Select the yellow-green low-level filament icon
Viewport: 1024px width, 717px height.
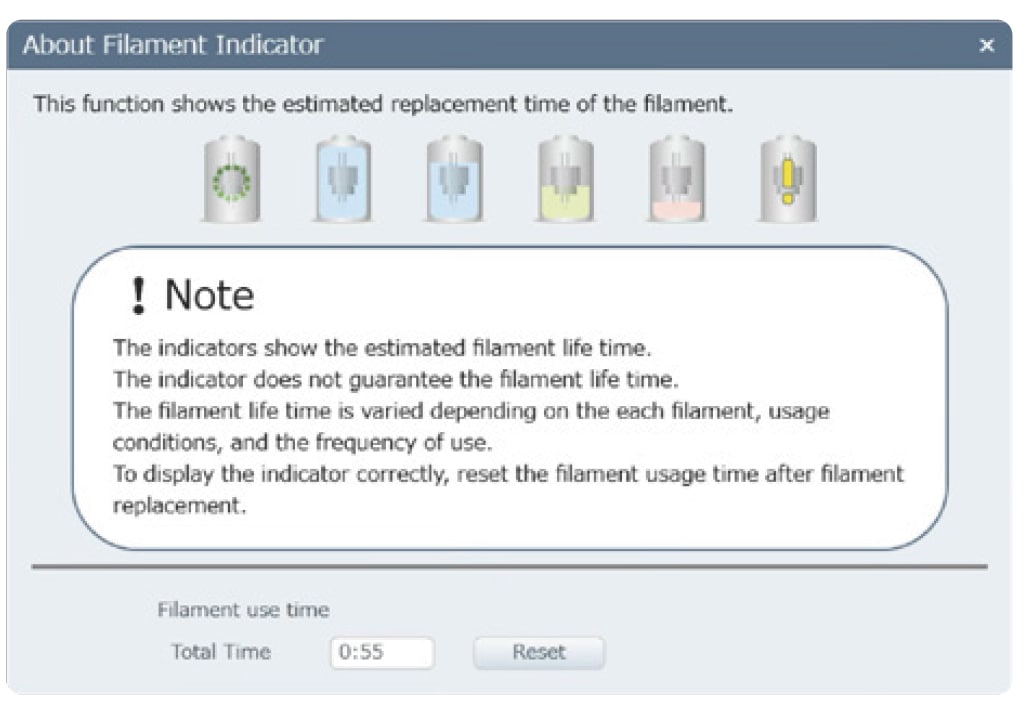tap(566, 179)
